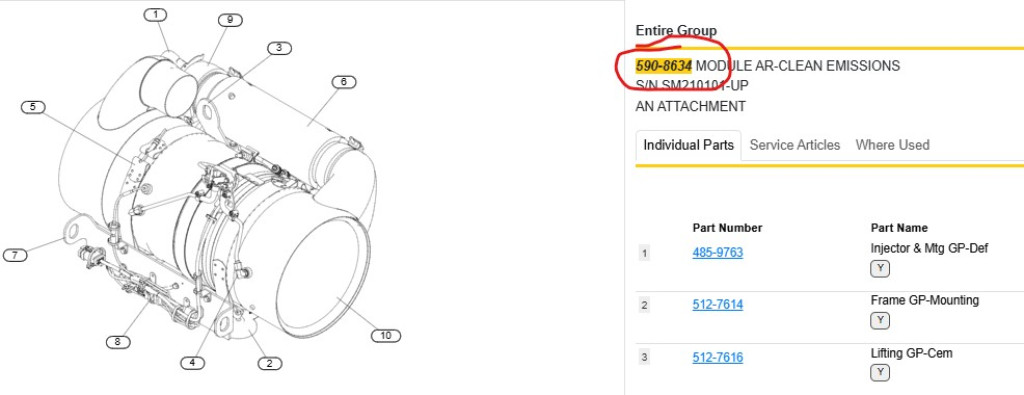
Task: Click Y badge under Injector & Mtg GP-Def
Action: [880, 268]
